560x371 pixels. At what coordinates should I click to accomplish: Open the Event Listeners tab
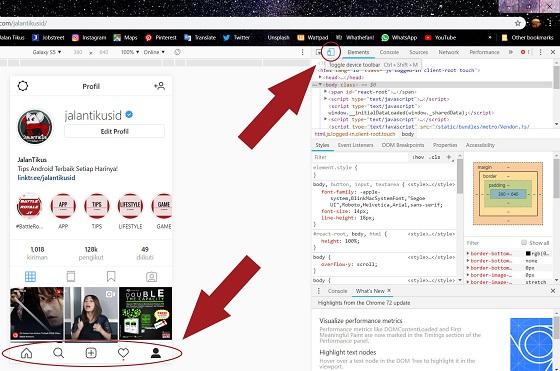[355, 145]
